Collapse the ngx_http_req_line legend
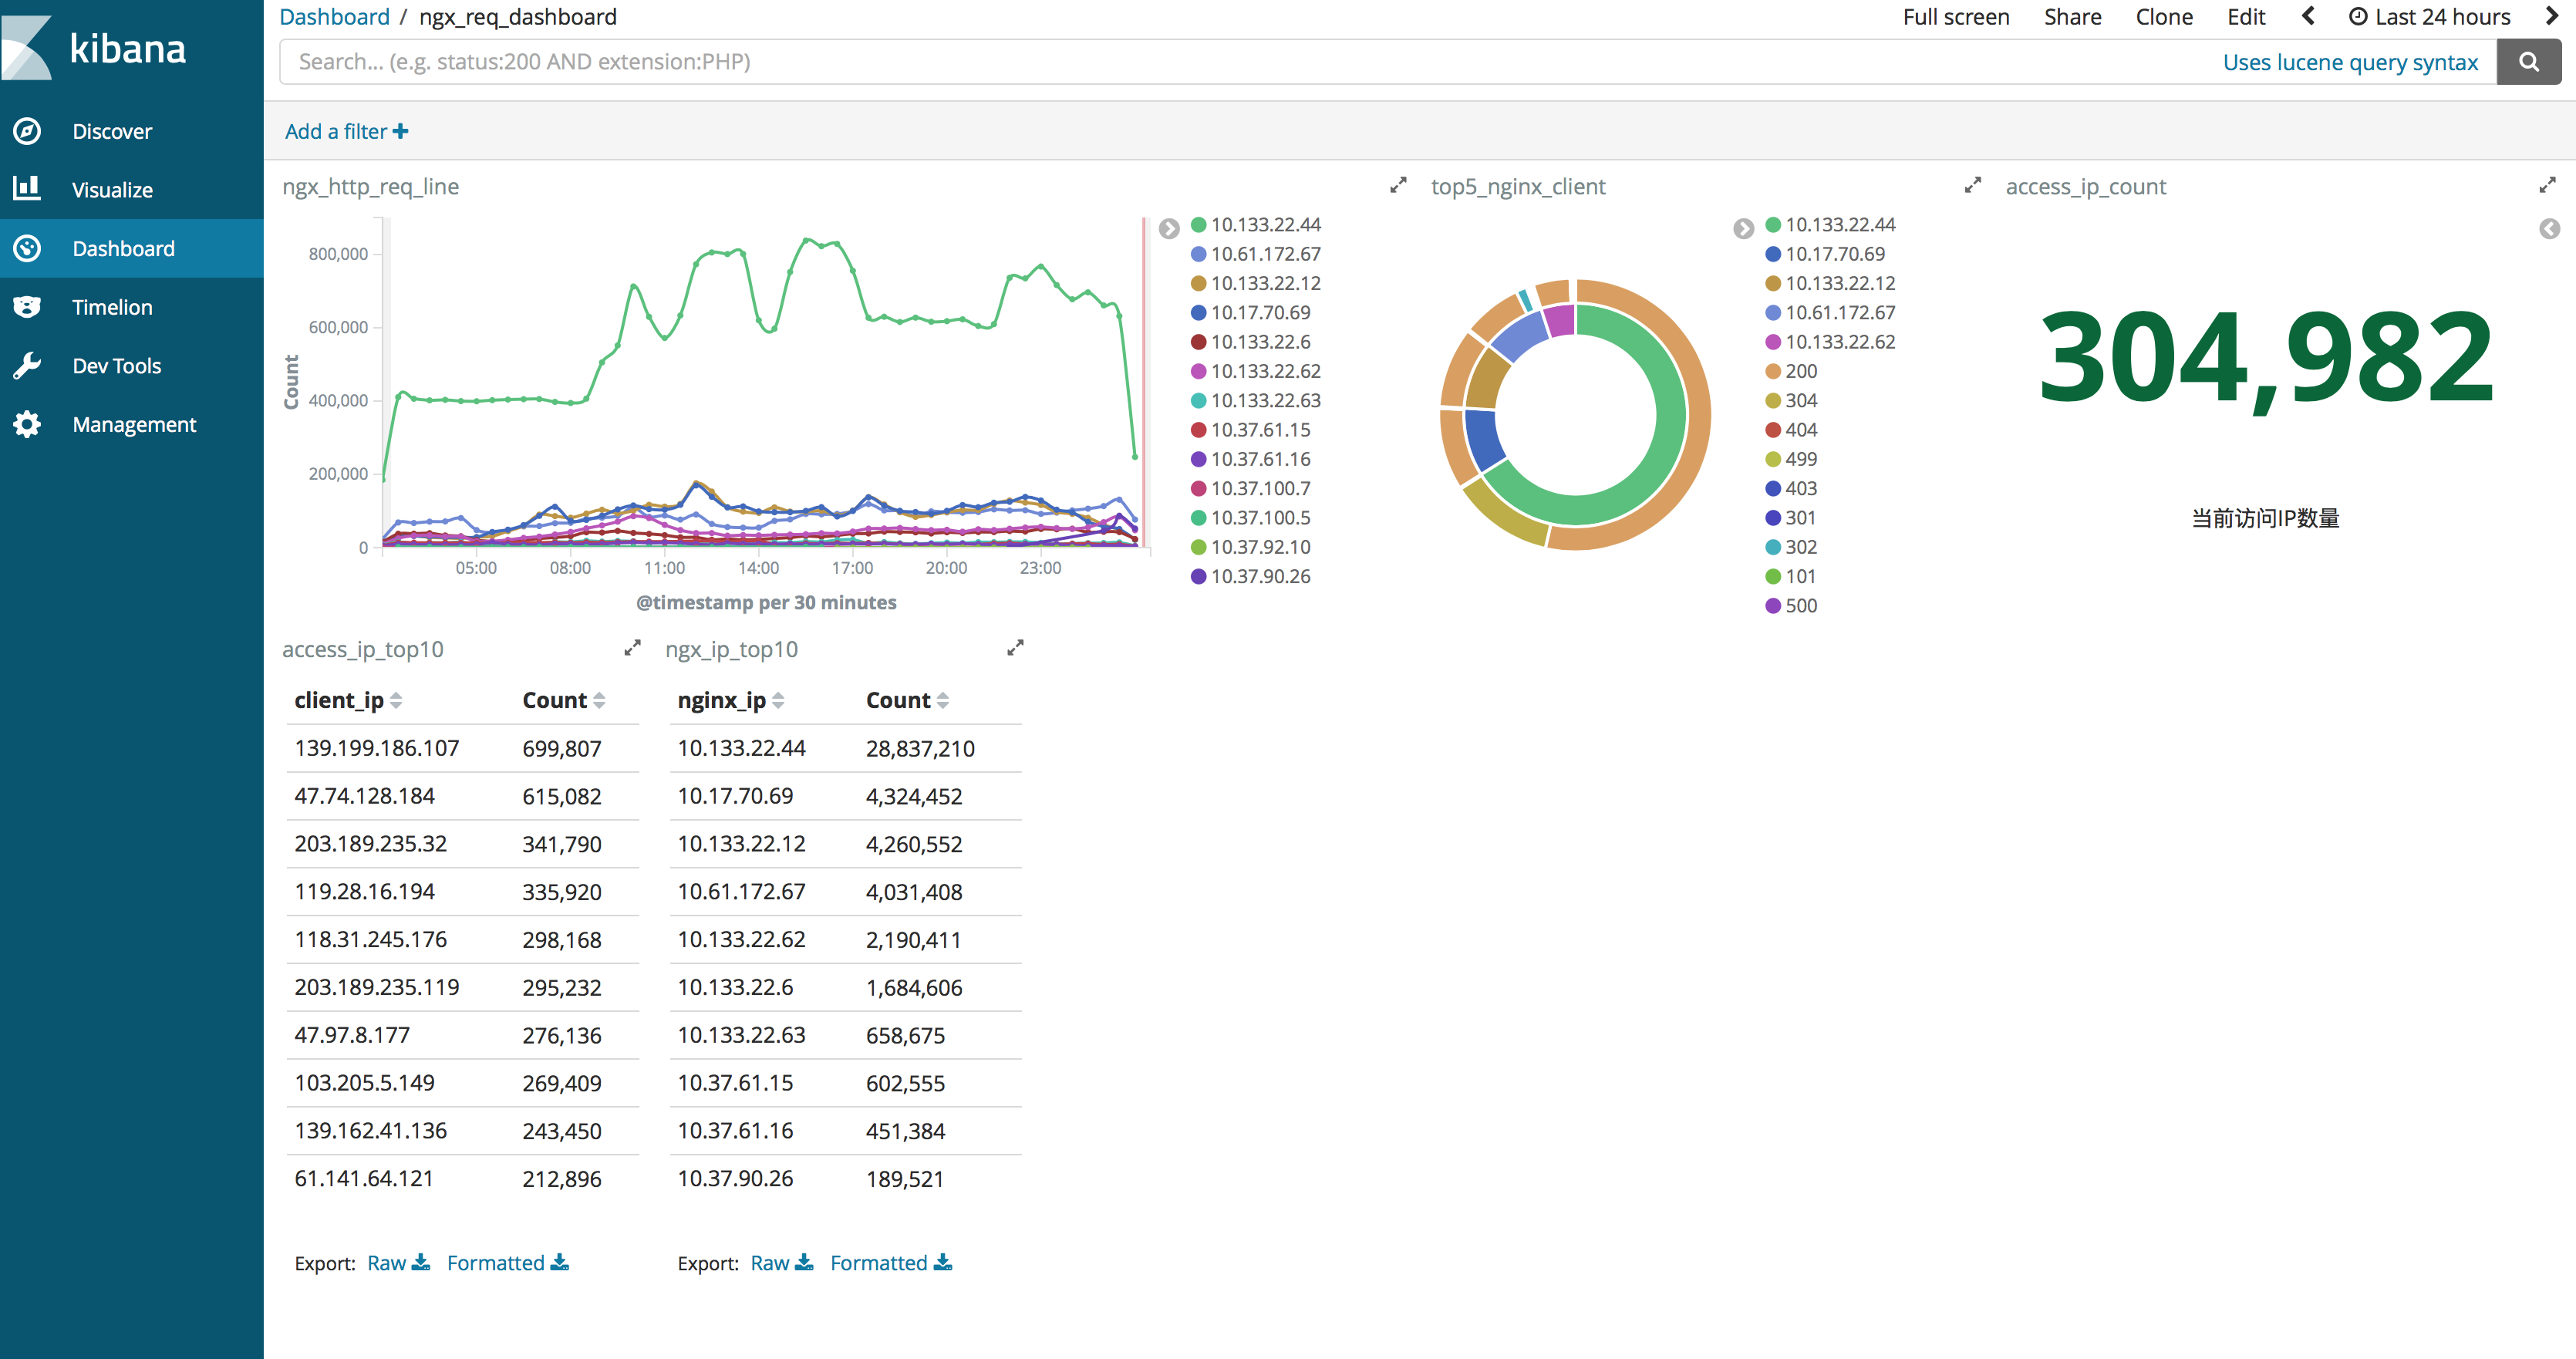Image resolution: width=2576 pixels, height=1359 pixels. 1169,229
